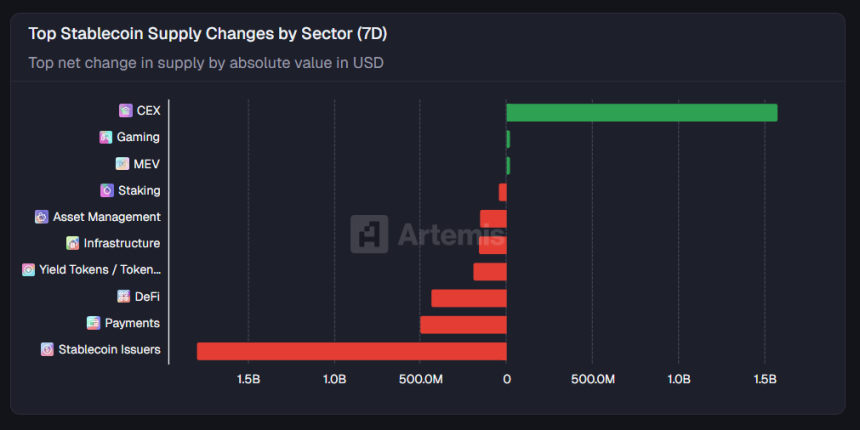
Task: Click the chart title heading
Action: click(208, 34)
